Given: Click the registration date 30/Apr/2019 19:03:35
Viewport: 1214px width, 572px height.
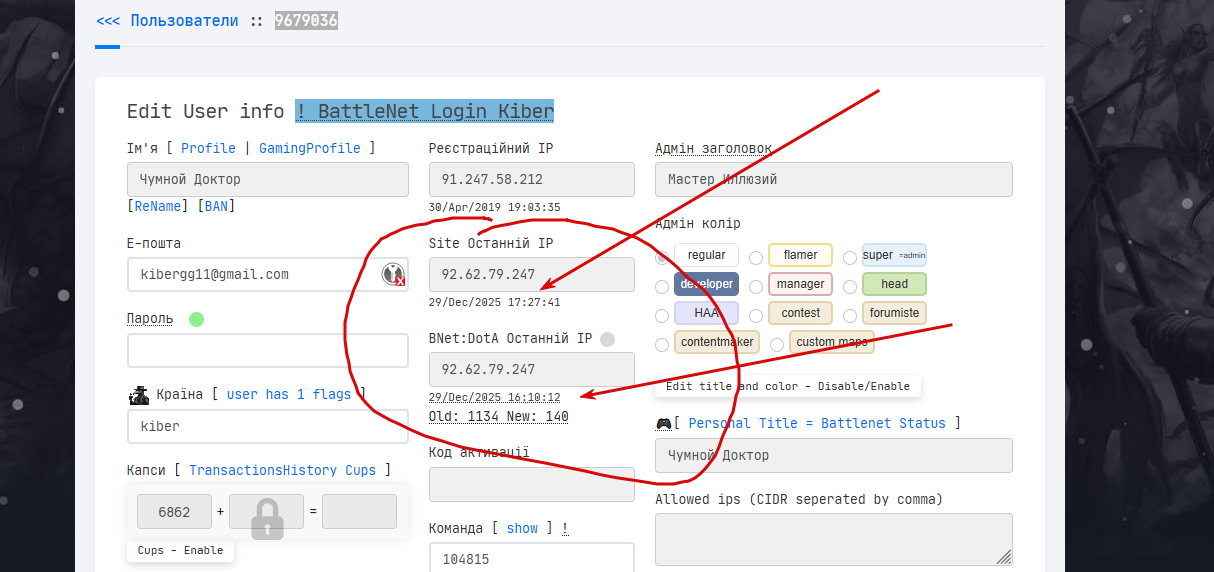Looking at the screenshot, I should coord(495,207).
